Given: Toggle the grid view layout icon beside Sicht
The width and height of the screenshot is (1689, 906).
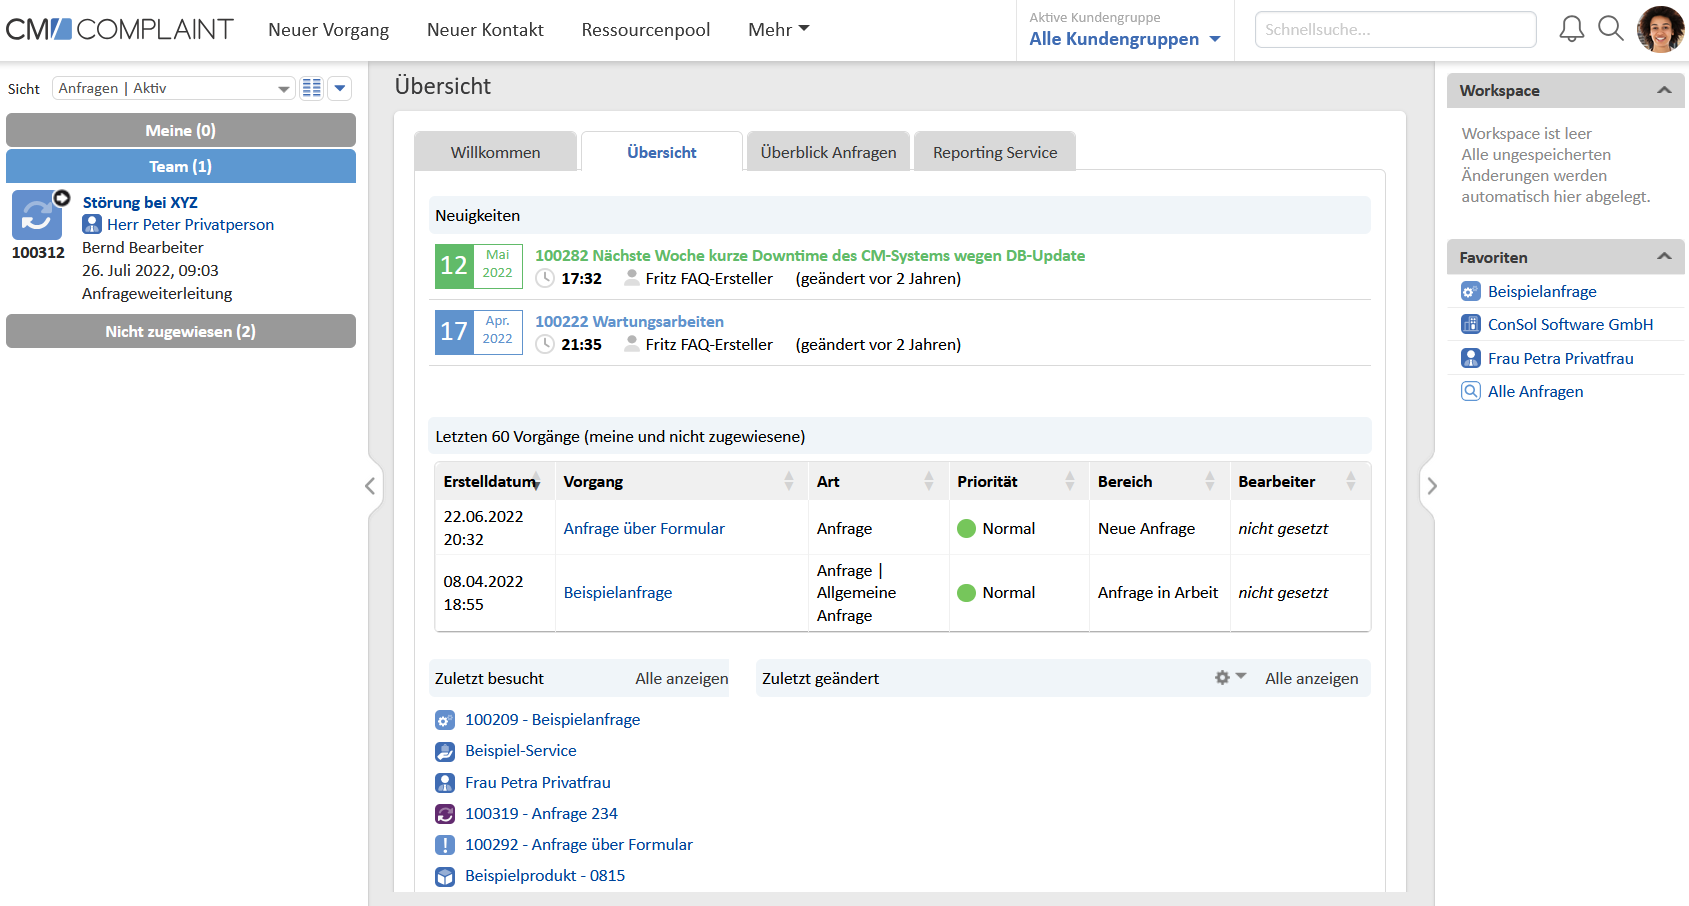Looking at the screenshot, I should click(x=312, y=88).
